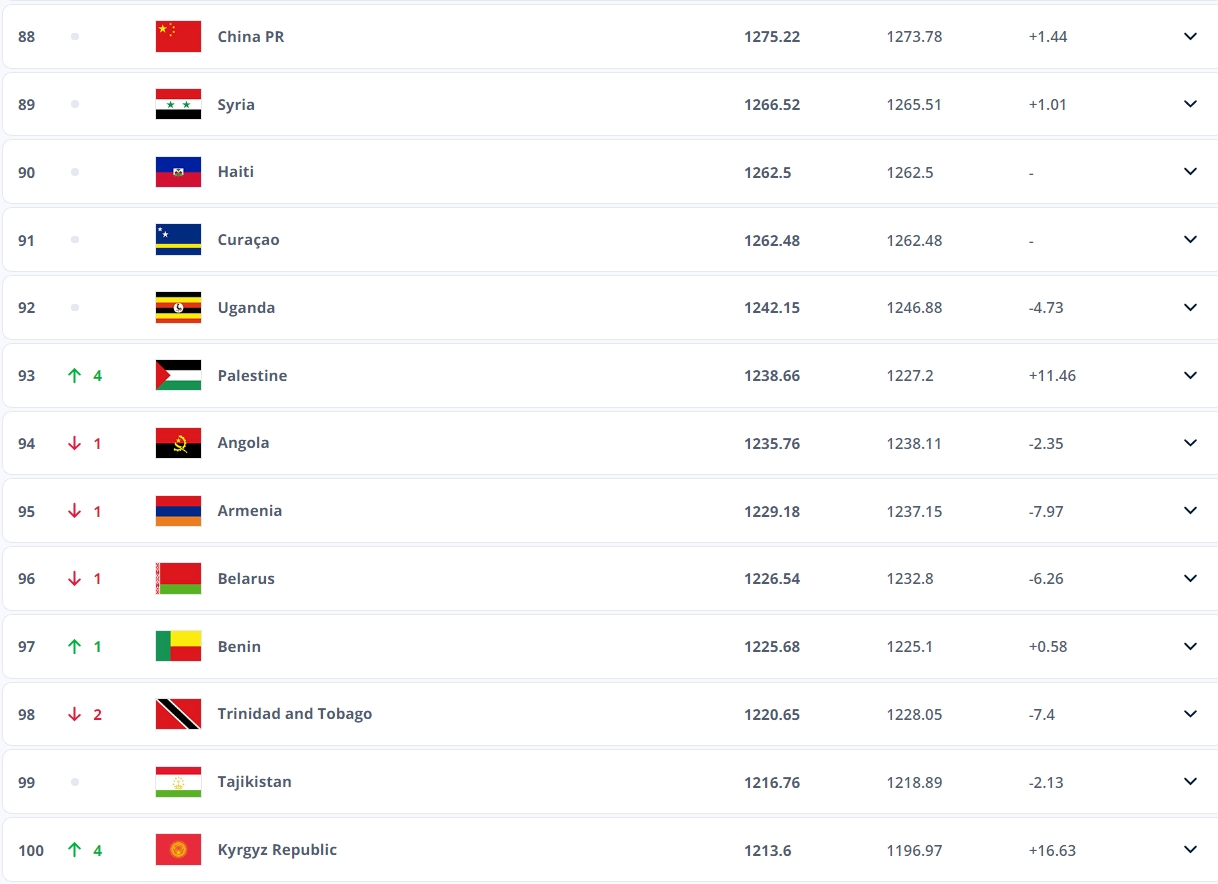Screen dimensions: 1218x884
Task: Click the Palestine flag icon
Action: pos(178,375)
